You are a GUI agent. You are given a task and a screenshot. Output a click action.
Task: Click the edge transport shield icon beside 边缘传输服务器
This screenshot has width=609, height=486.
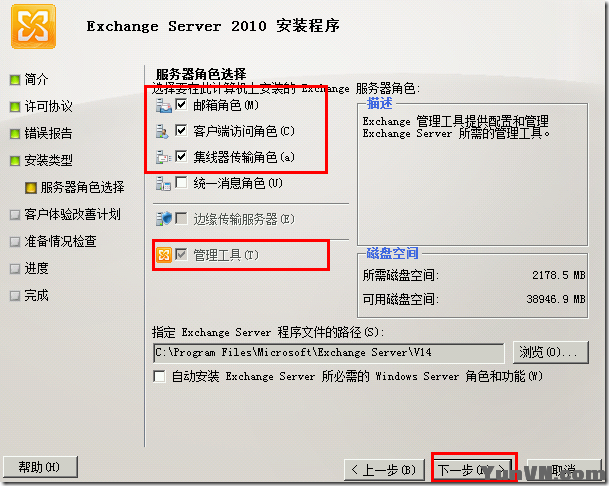click(x=164, y=219)
